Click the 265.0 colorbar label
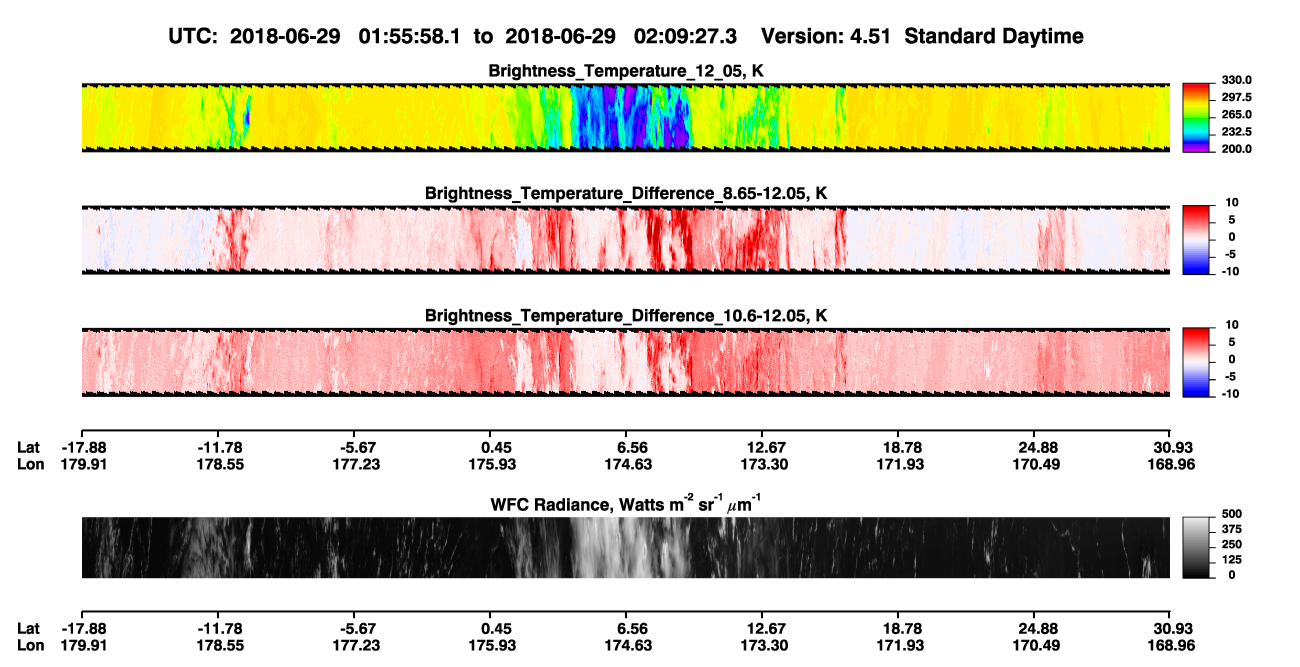Image resolution: width=1300 pixels, height=667 pixels. pos(1236,115)
